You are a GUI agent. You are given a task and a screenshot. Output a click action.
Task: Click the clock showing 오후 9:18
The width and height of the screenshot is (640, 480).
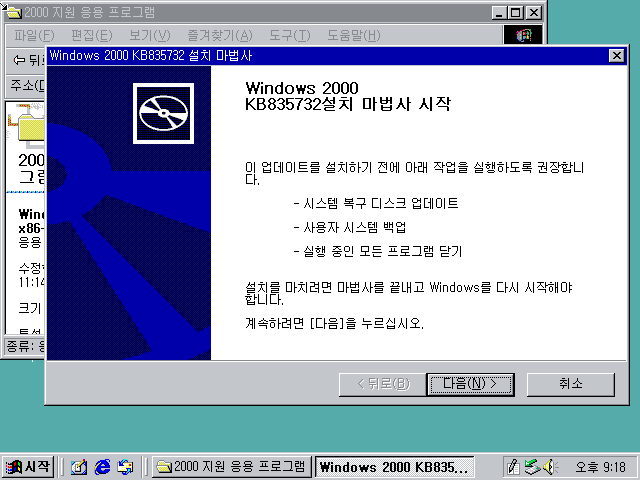pos(600,467)
